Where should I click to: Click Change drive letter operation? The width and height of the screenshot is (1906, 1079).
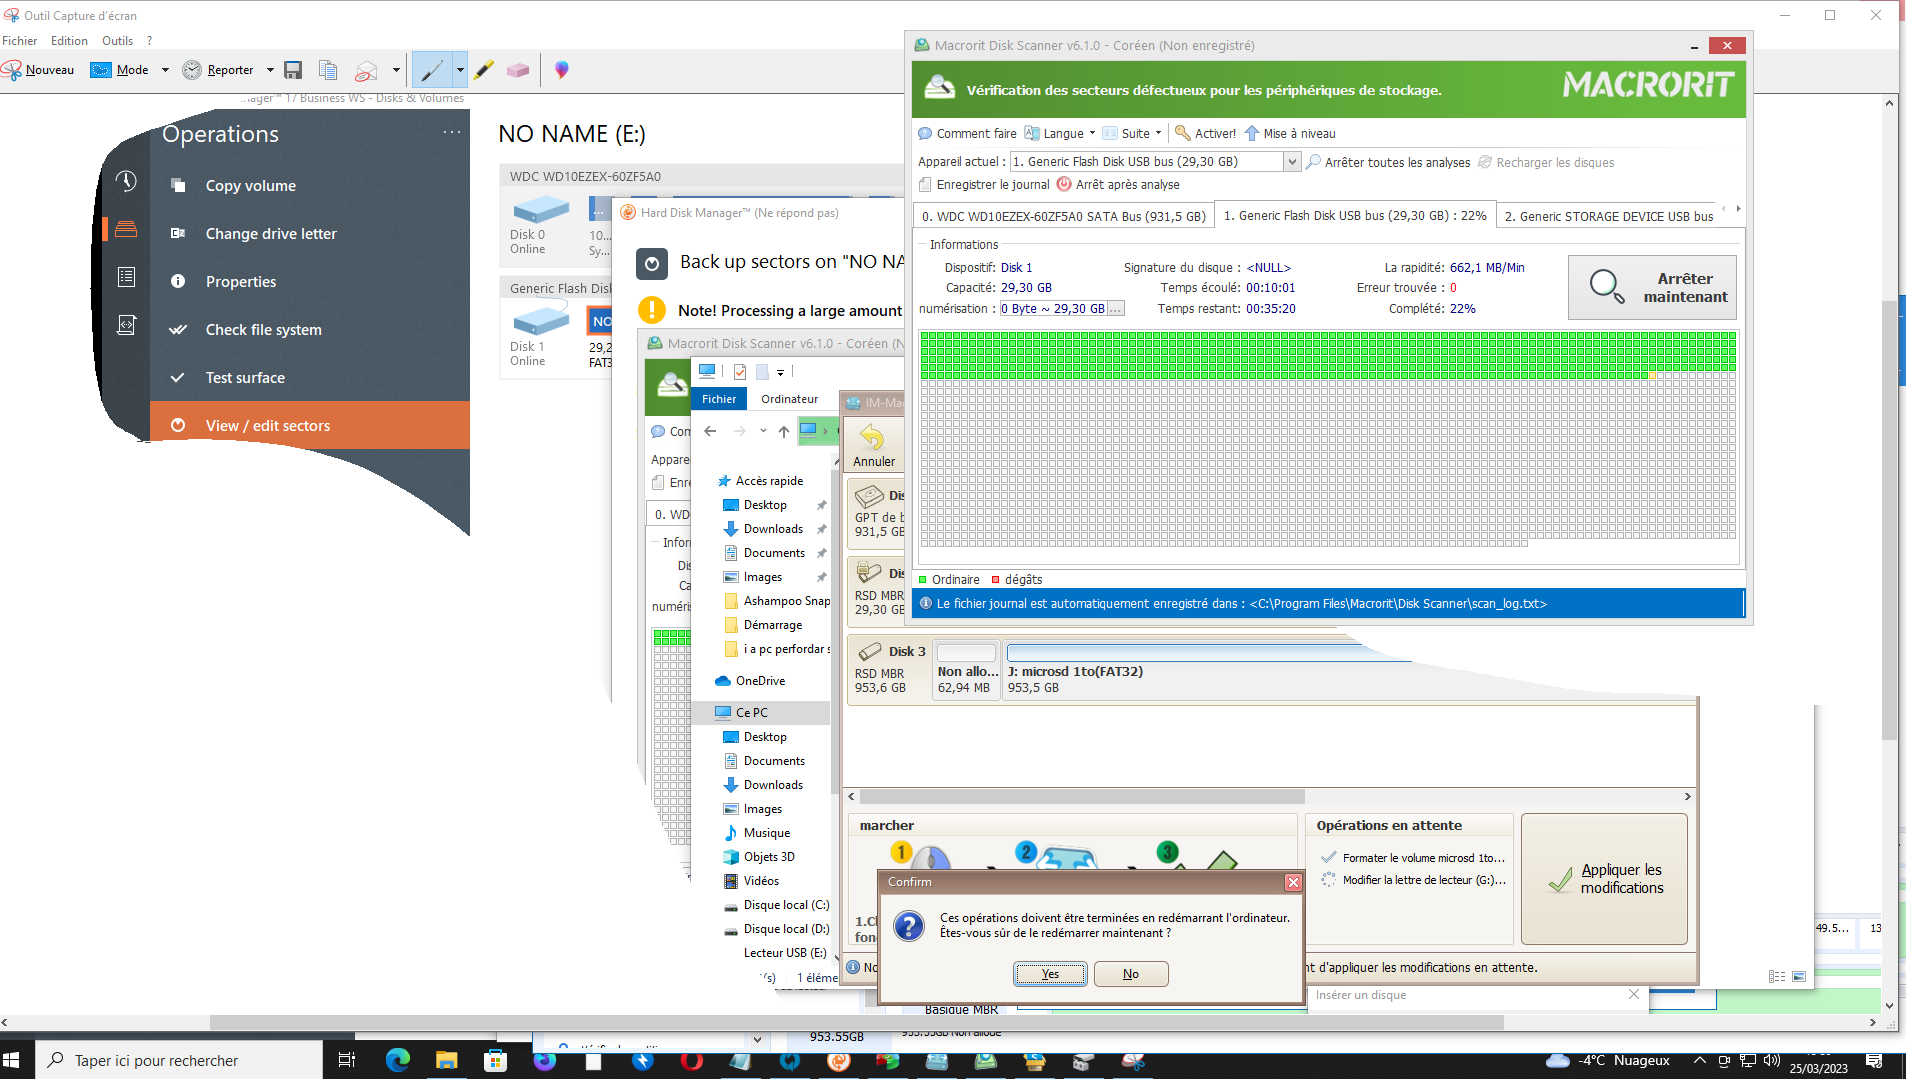(x=271, y=234)
